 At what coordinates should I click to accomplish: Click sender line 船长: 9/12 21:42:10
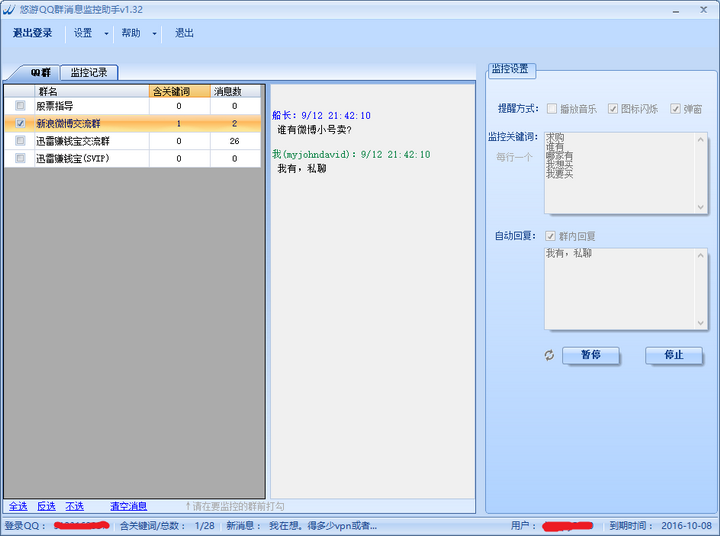point(321,115)
